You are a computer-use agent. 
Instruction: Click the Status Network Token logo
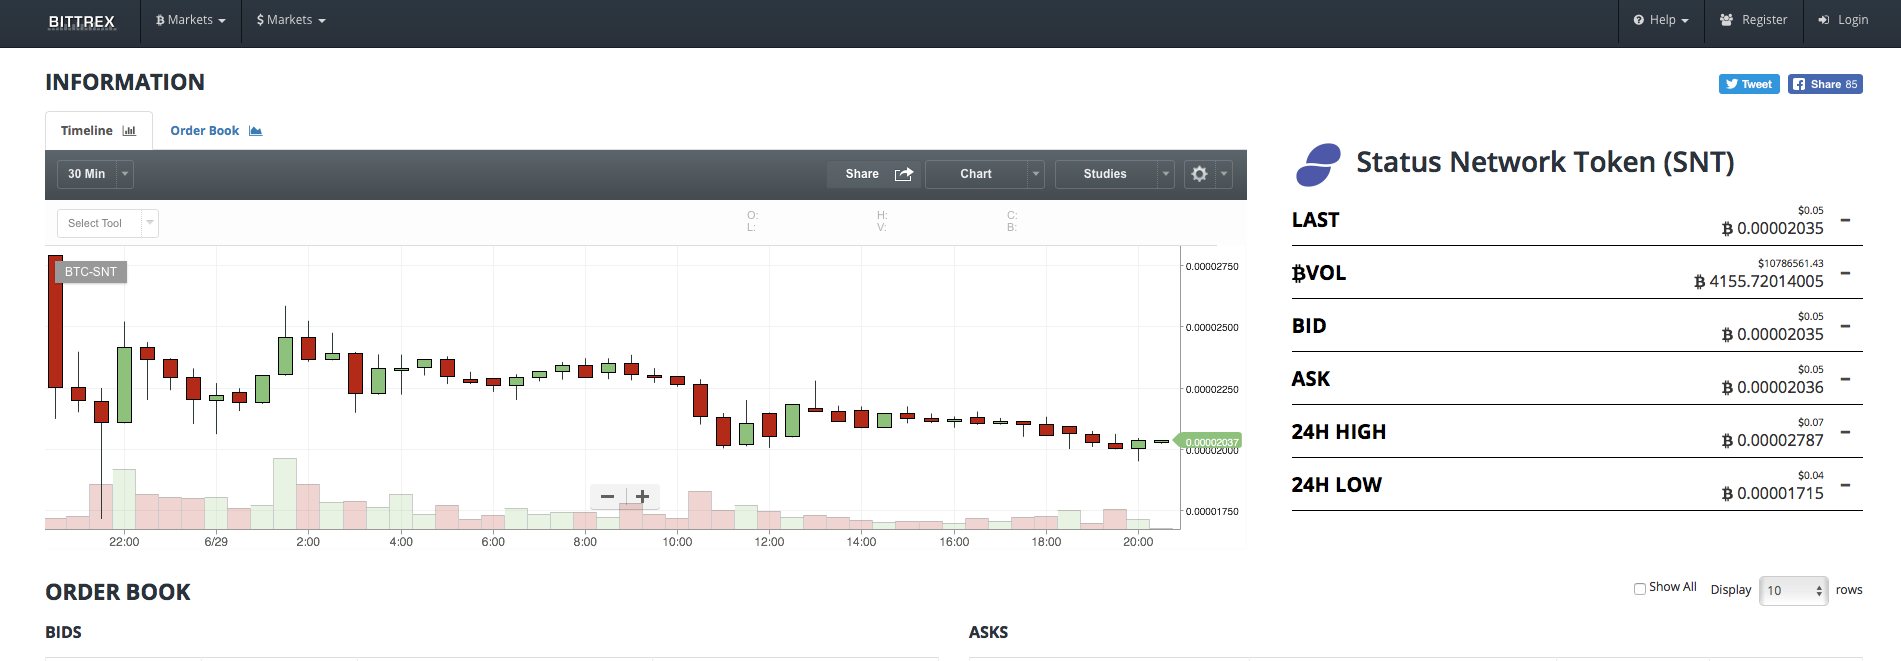coord(1318,164)
